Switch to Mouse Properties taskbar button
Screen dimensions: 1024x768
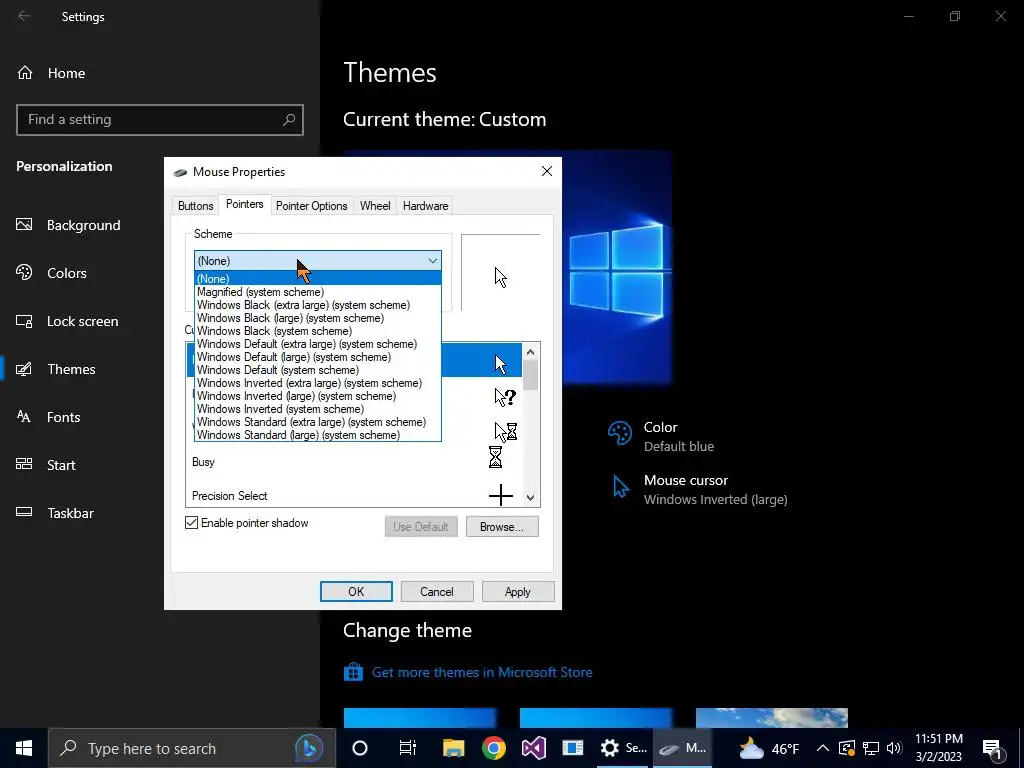click(682, 748)
